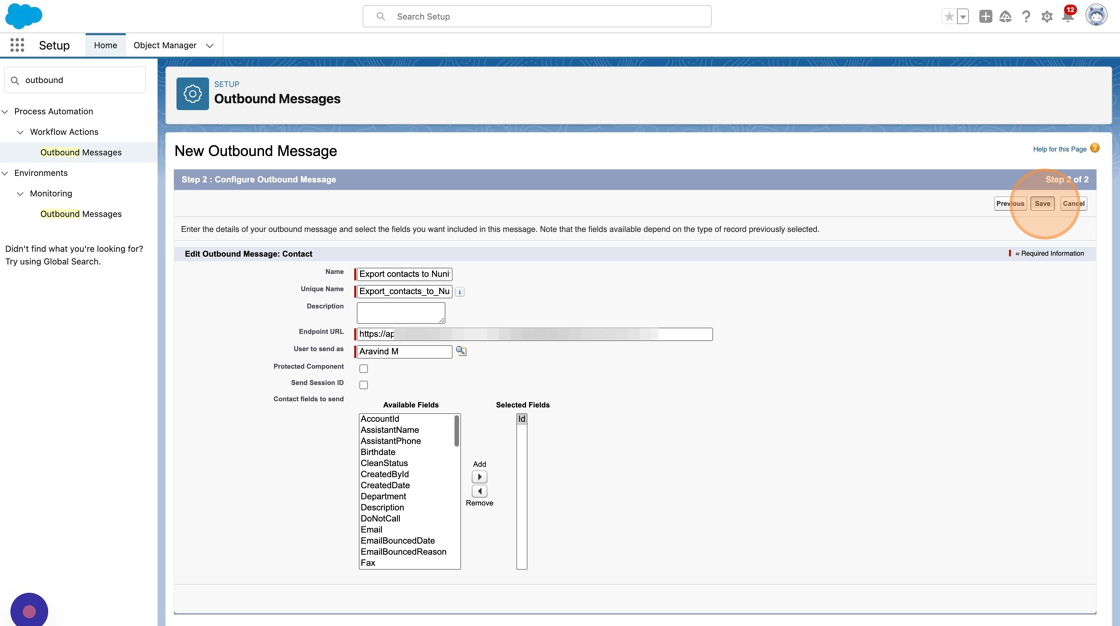Open the Trailhead guidance icon
This screenshot has width=1120, height=626.
[1005, 16]
